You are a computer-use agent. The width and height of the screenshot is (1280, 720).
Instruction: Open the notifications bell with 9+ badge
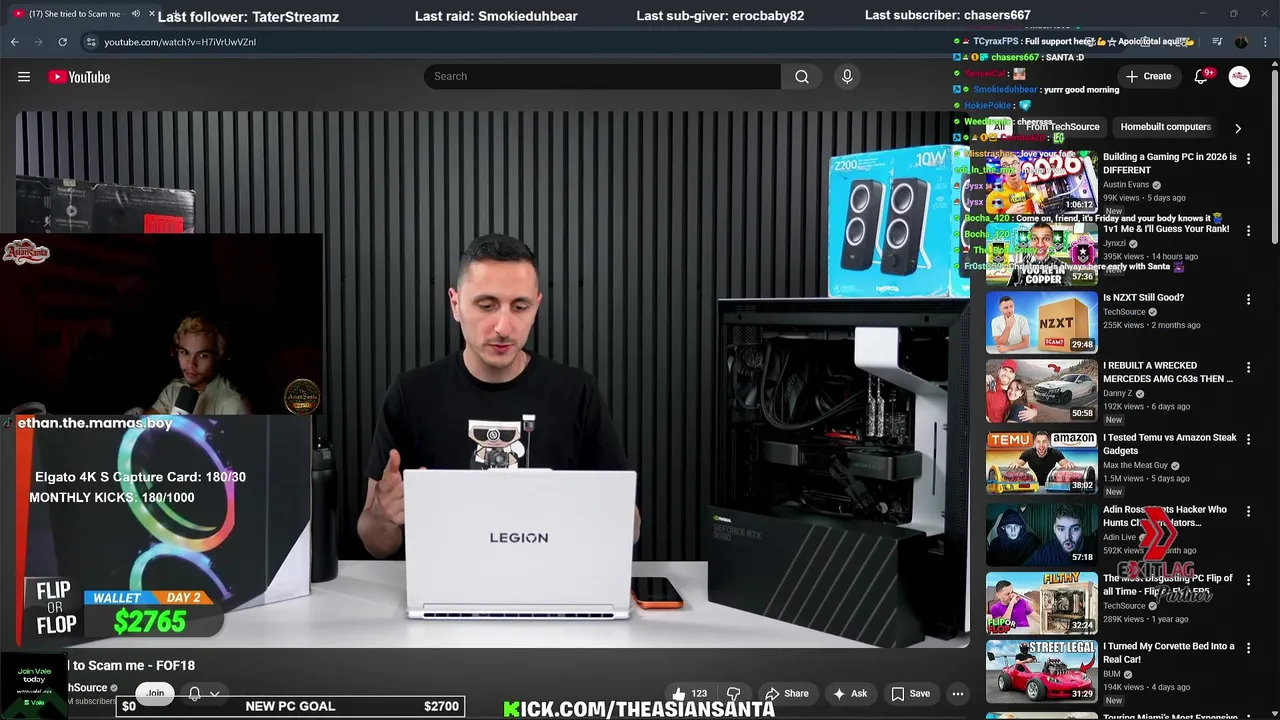[x=1201, y=77]
